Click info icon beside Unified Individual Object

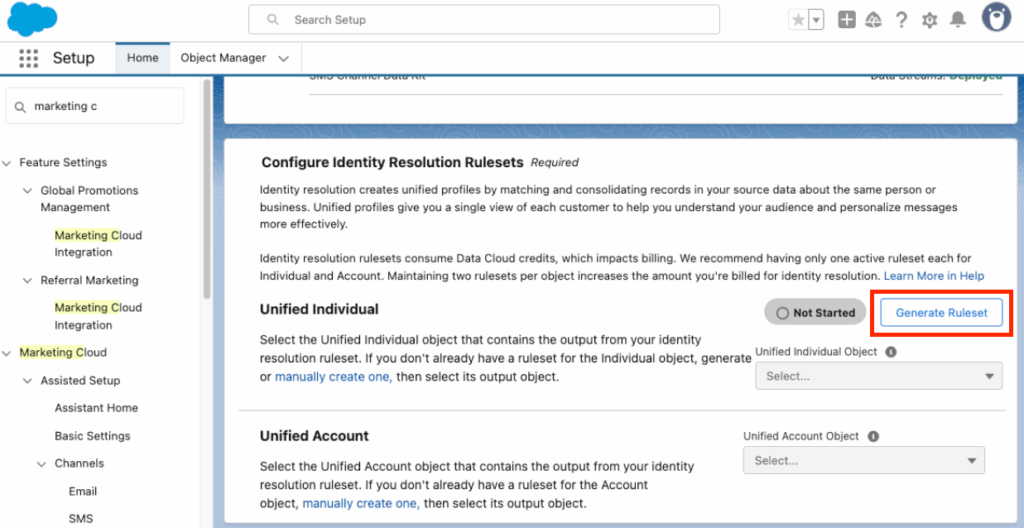(890, 352)
